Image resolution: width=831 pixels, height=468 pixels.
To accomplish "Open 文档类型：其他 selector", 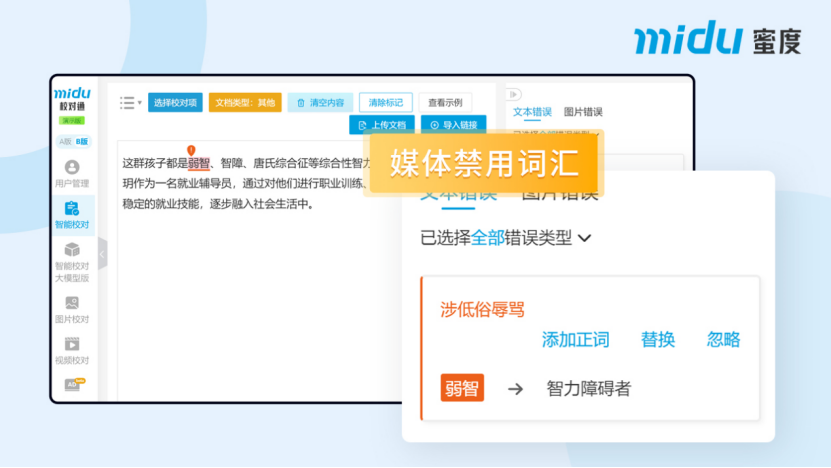I will tap(245, 103).
